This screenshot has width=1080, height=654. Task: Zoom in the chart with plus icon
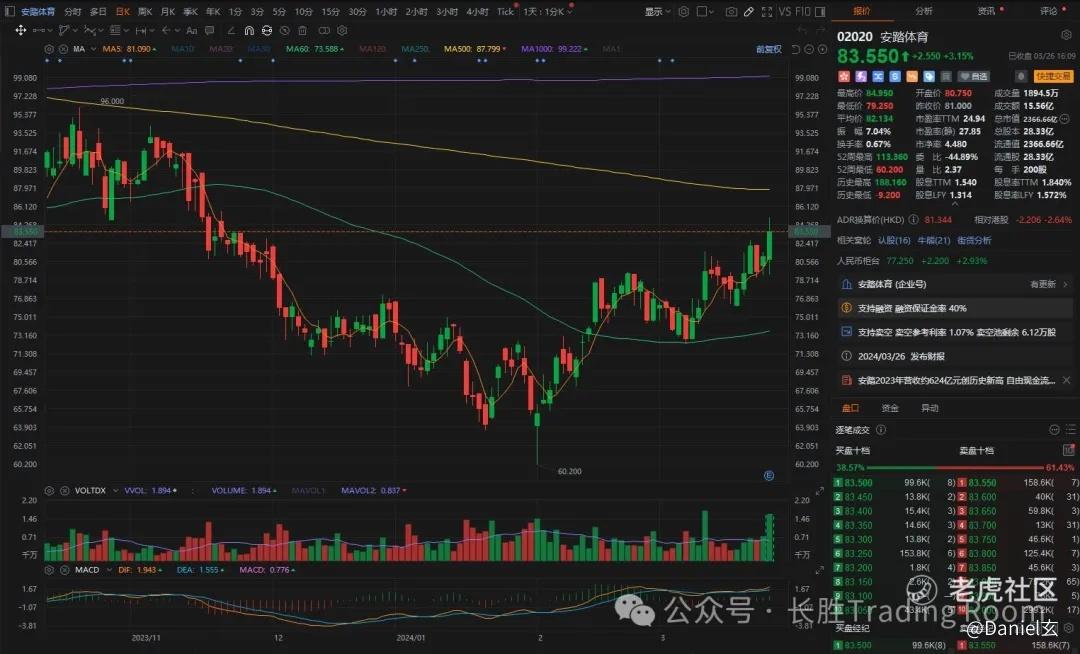tap(822, 49)
